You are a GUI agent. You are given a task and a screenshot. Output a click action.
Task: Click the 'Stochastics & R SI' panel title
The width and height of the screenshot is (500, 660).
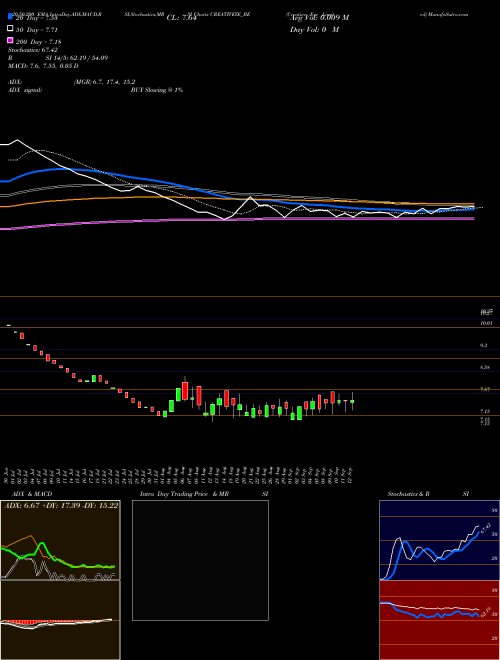pos(428,494)
